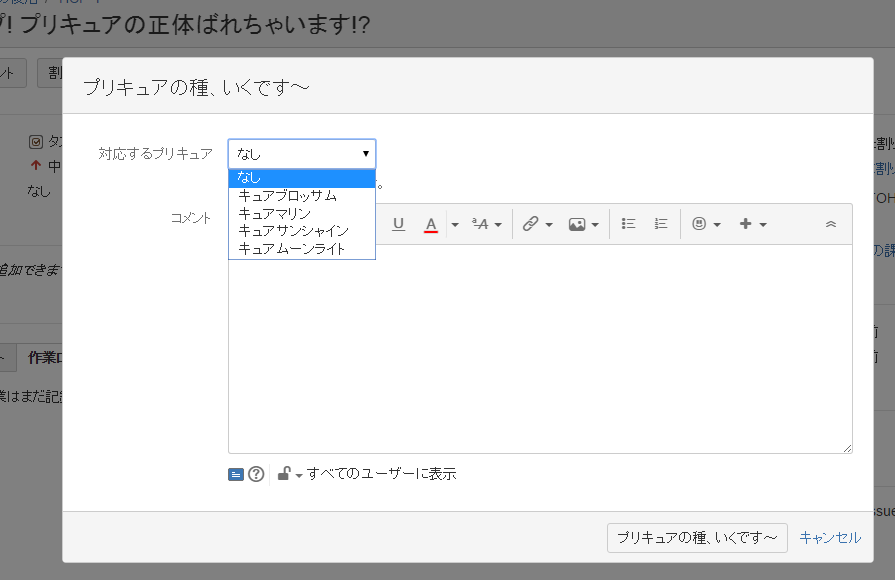This screenshot has width=895, height=580.
Task: Click the キャンセル link
Action: pyautogui.click(x=830, y=537)
